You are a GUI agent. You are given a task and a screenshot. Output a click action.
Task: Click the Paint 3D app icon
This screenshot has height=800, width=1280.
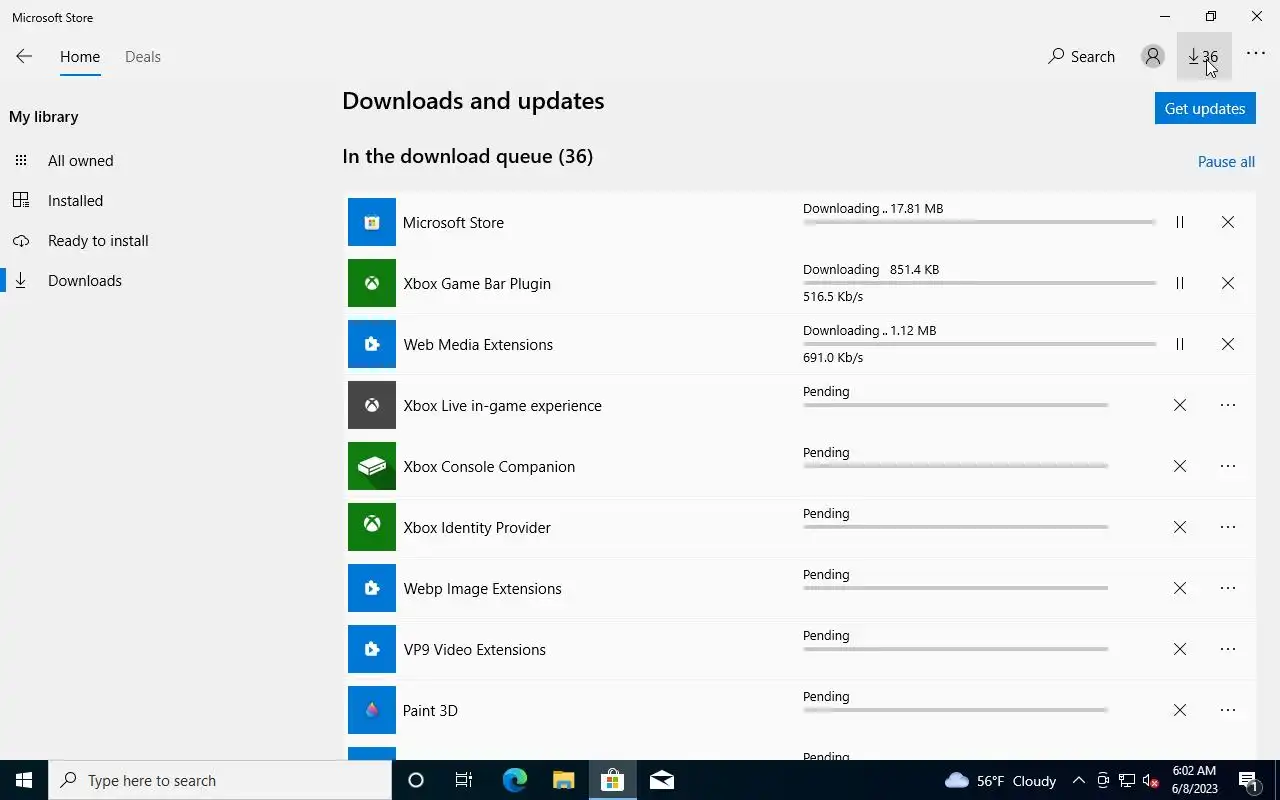pyautogui.click(x=372, y=710)
